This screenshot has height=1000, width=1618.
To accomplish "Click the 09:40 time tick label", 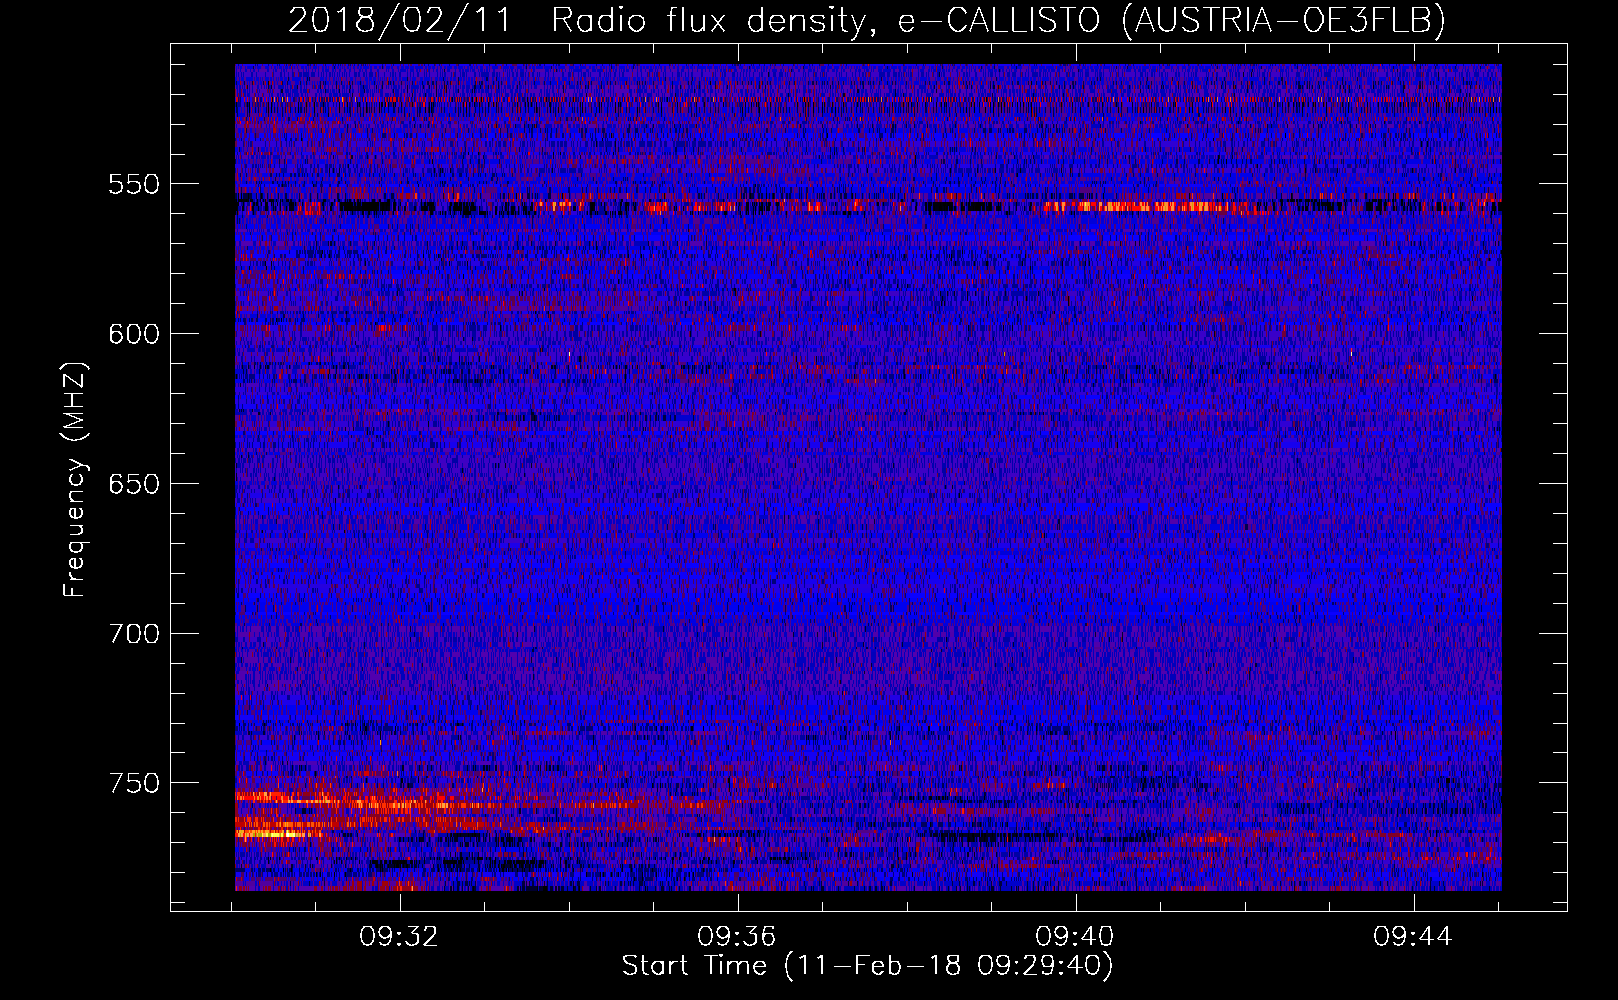I will coord(1075,937).
